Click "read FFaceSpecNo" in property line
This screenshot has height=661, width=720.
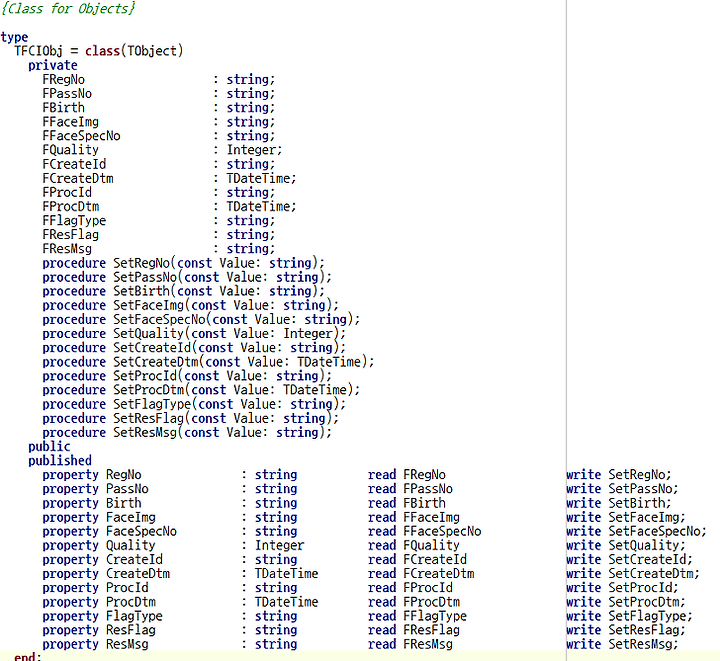click(x=425, y=532)
